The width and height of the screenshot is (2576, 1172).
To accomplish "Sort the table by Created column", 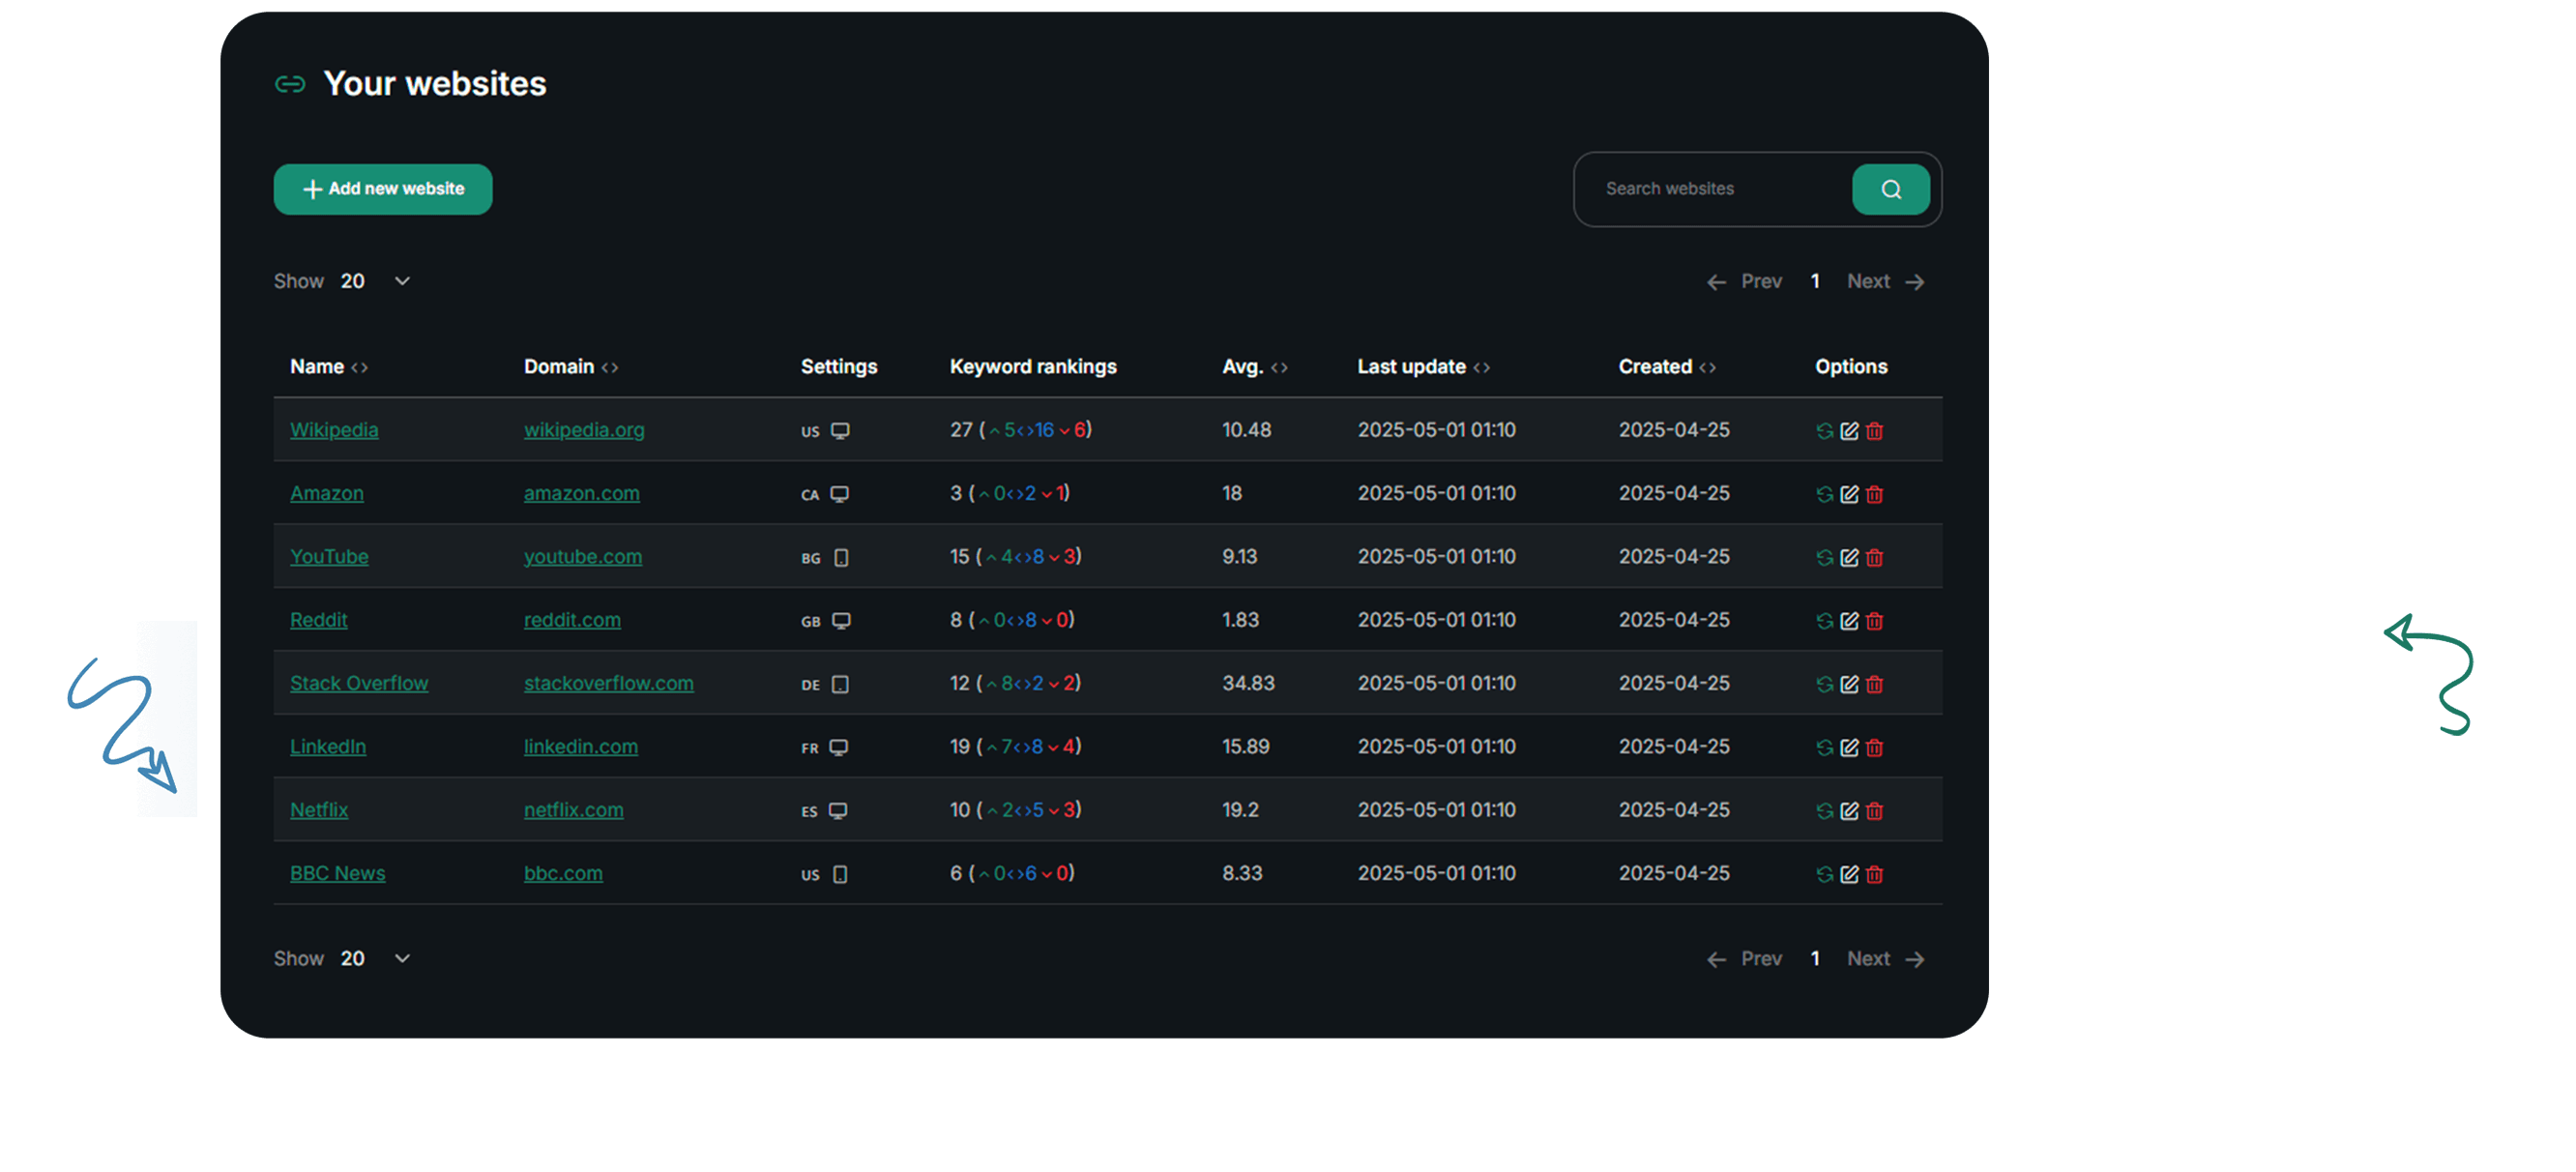I will point(1667,367).
